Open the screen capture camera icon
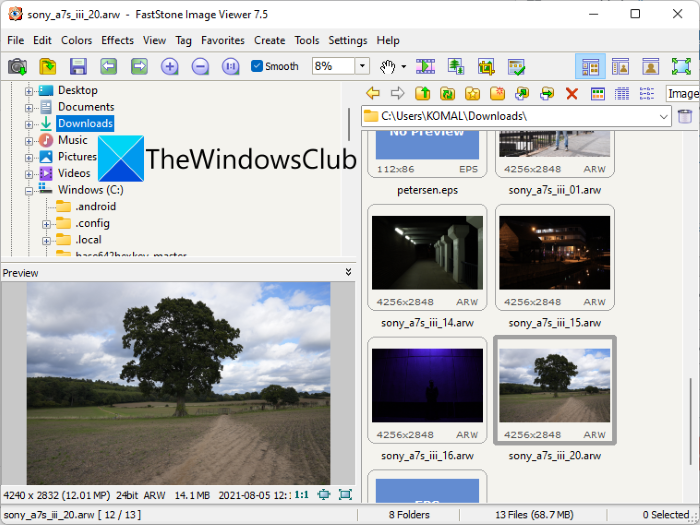Screen dimensions: 700x525 tap(17, 66)
